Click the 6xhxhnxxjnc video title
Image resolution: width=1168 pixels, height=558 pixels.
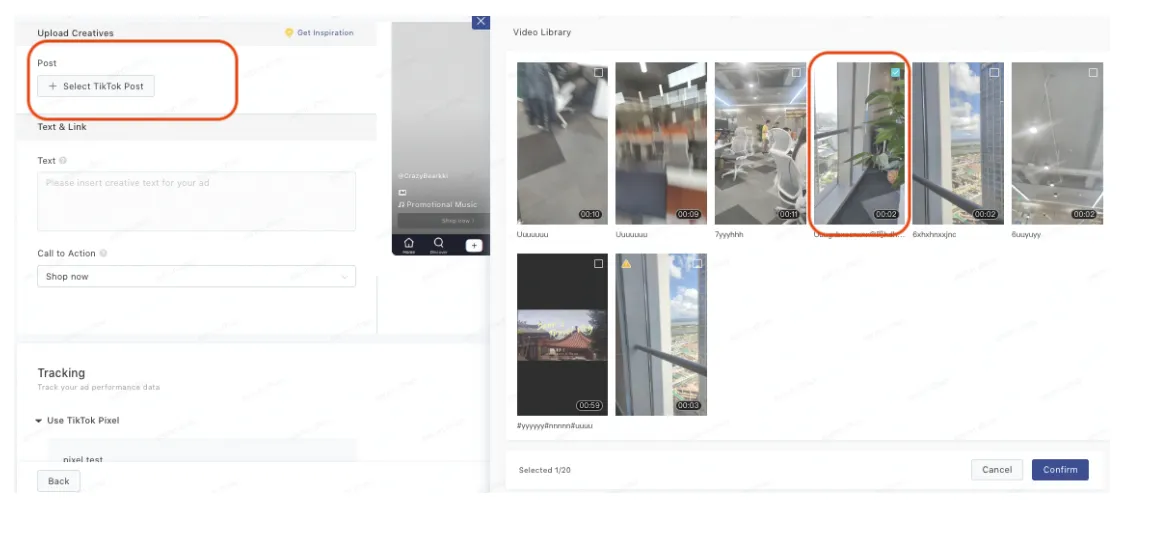point(934,235)
